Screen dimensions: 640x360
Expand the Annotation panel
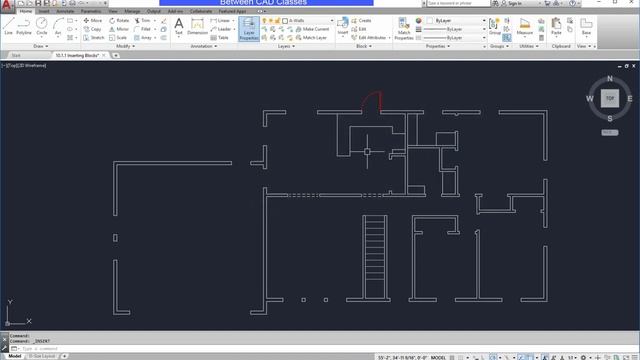[x=204, y=46]
